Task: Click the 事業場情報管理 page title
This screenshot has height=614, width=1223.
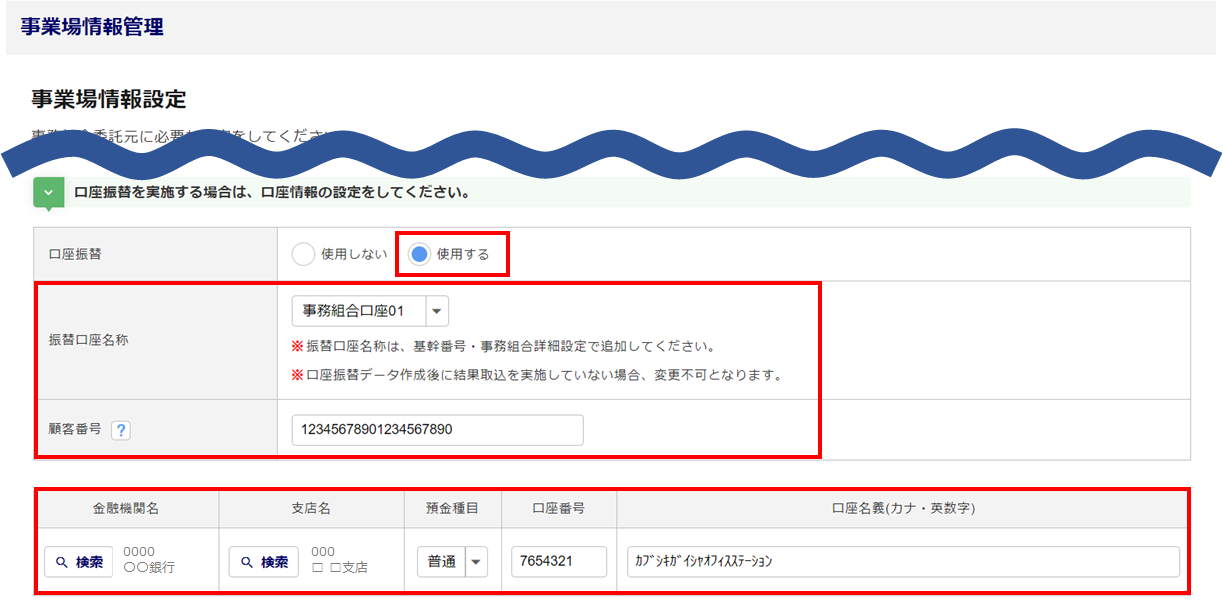Action: pos(92,27)
